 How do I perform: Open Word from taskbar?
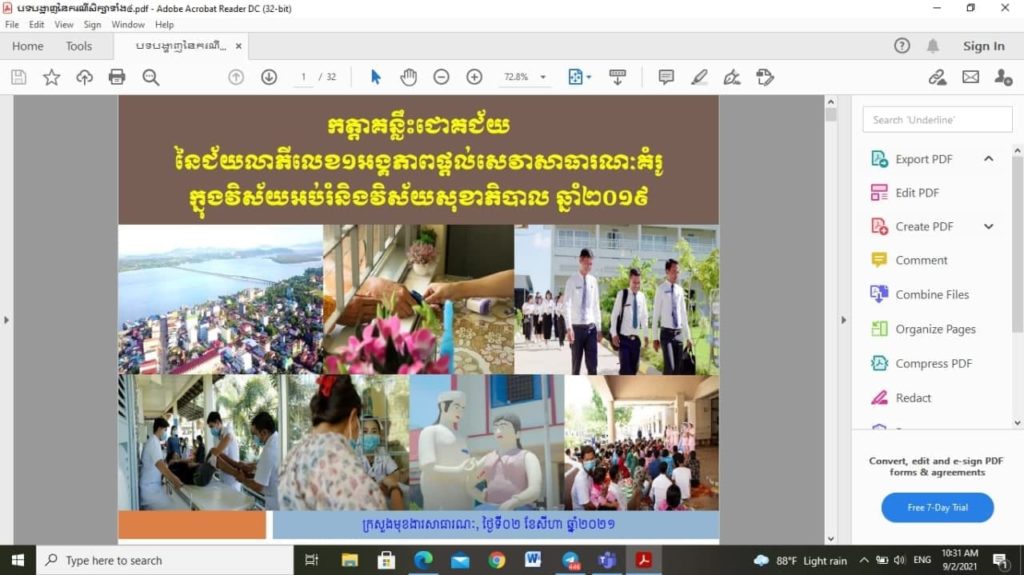point(533,560)
